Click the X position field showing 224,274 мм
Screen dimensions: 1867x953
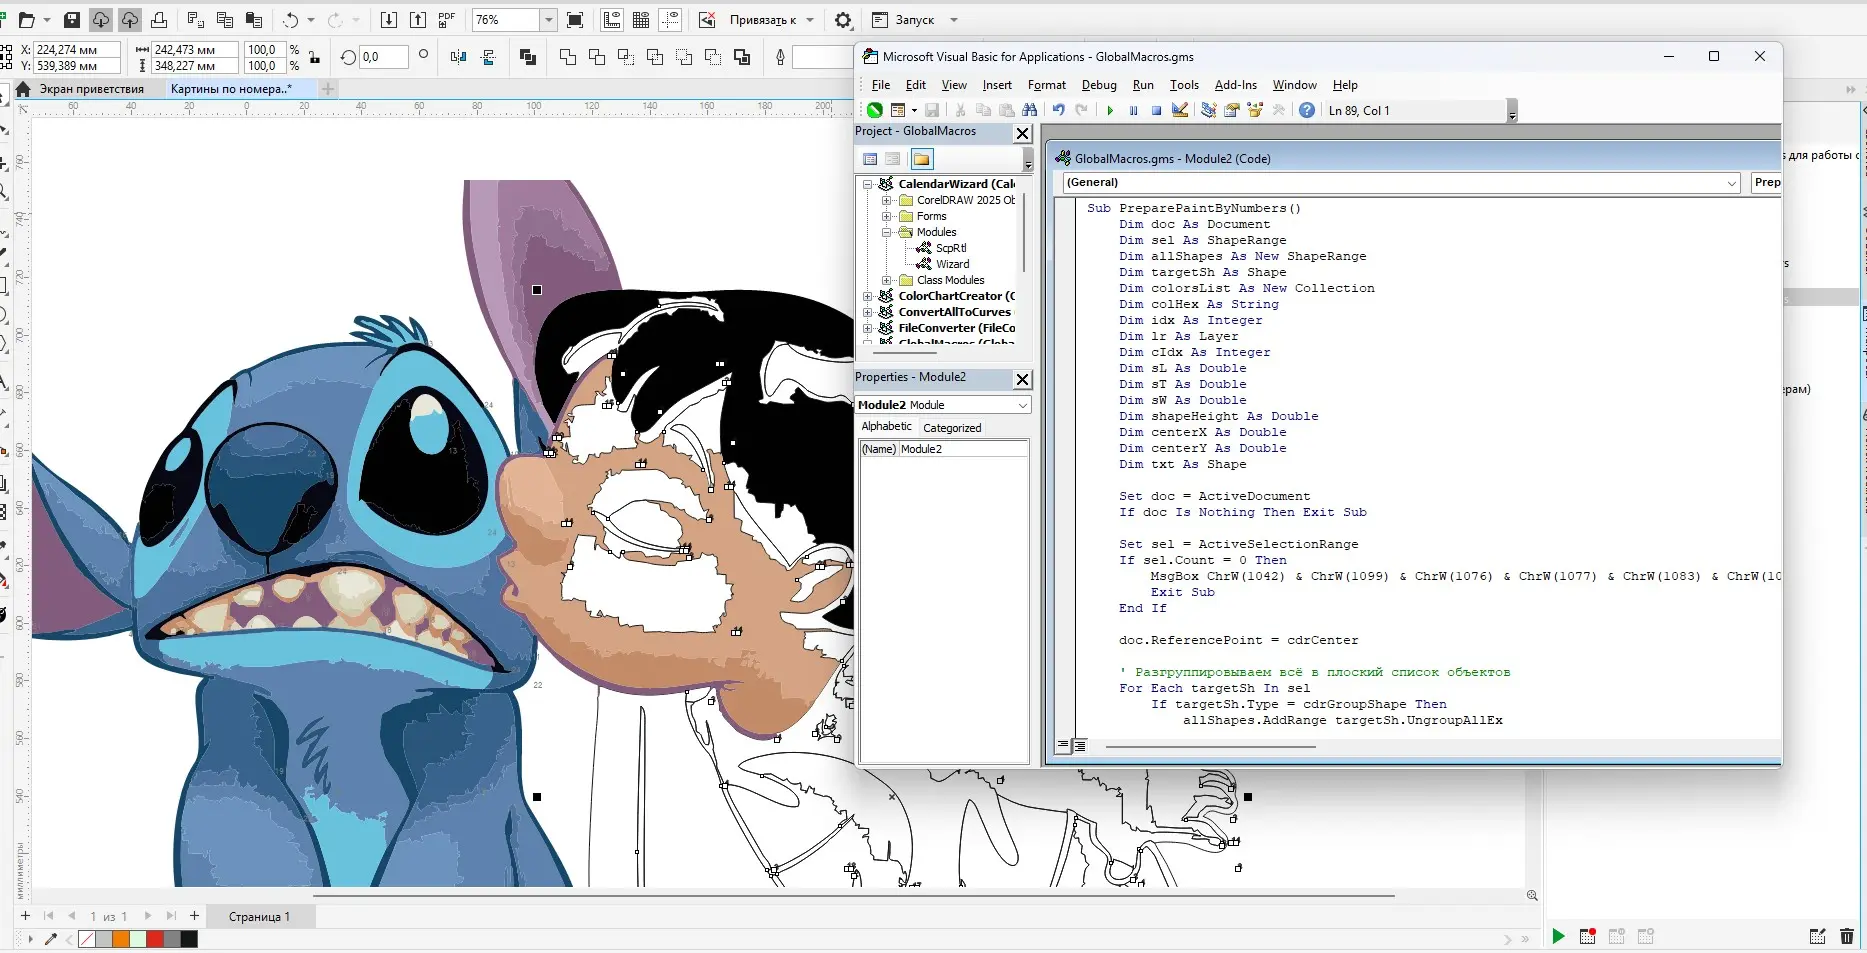pyautogui.click(x=77, y=49)
